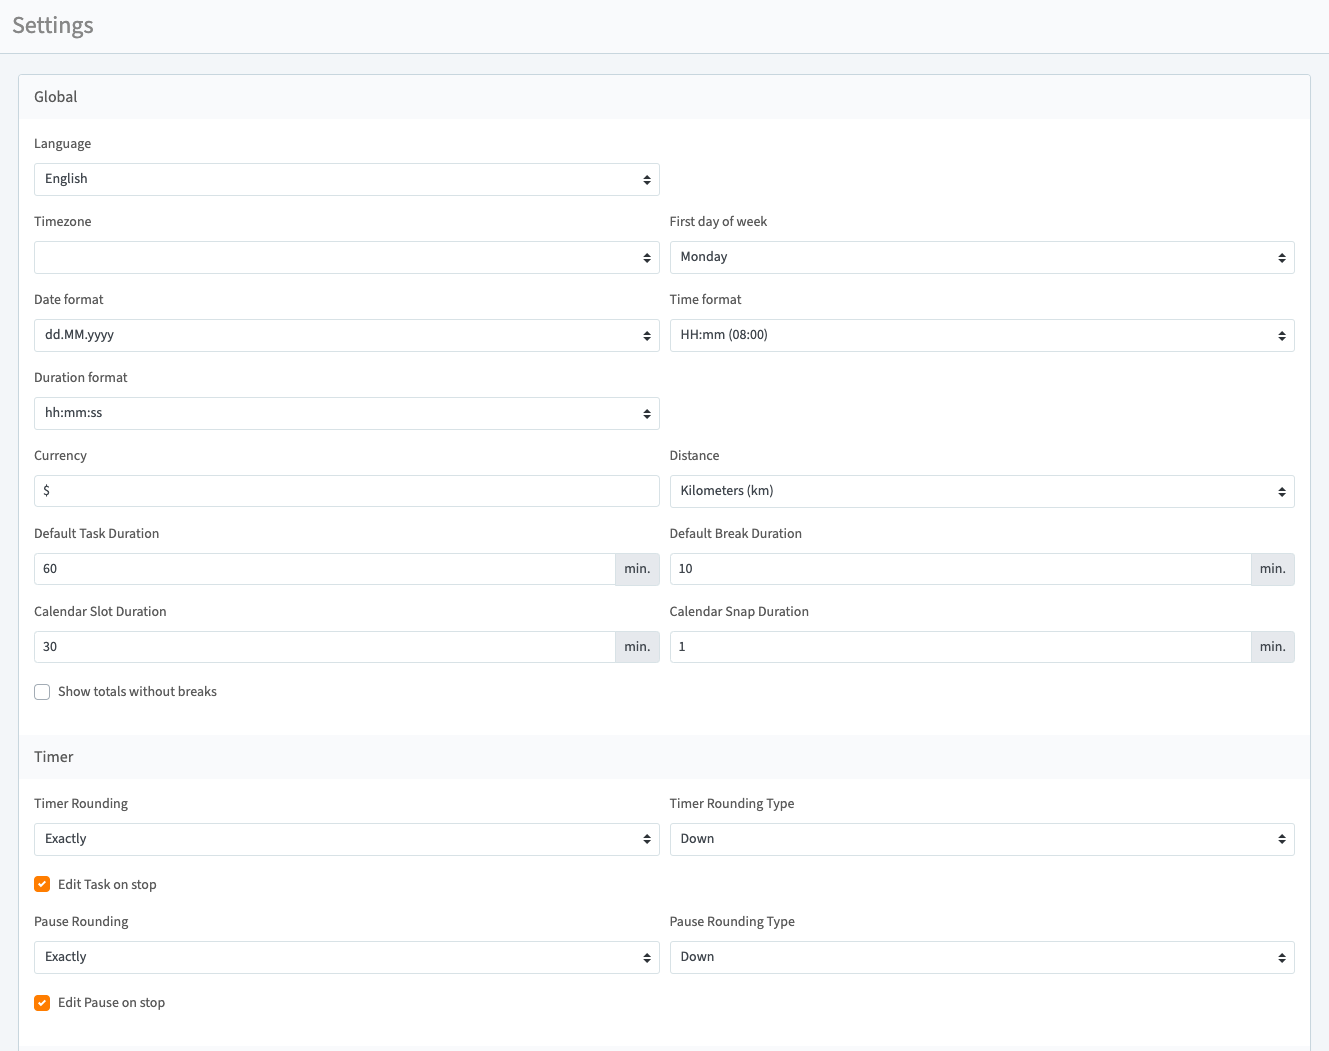1329x1051 pixels.
Task: Click the Timer section header
Action: (x=54, y=757)
